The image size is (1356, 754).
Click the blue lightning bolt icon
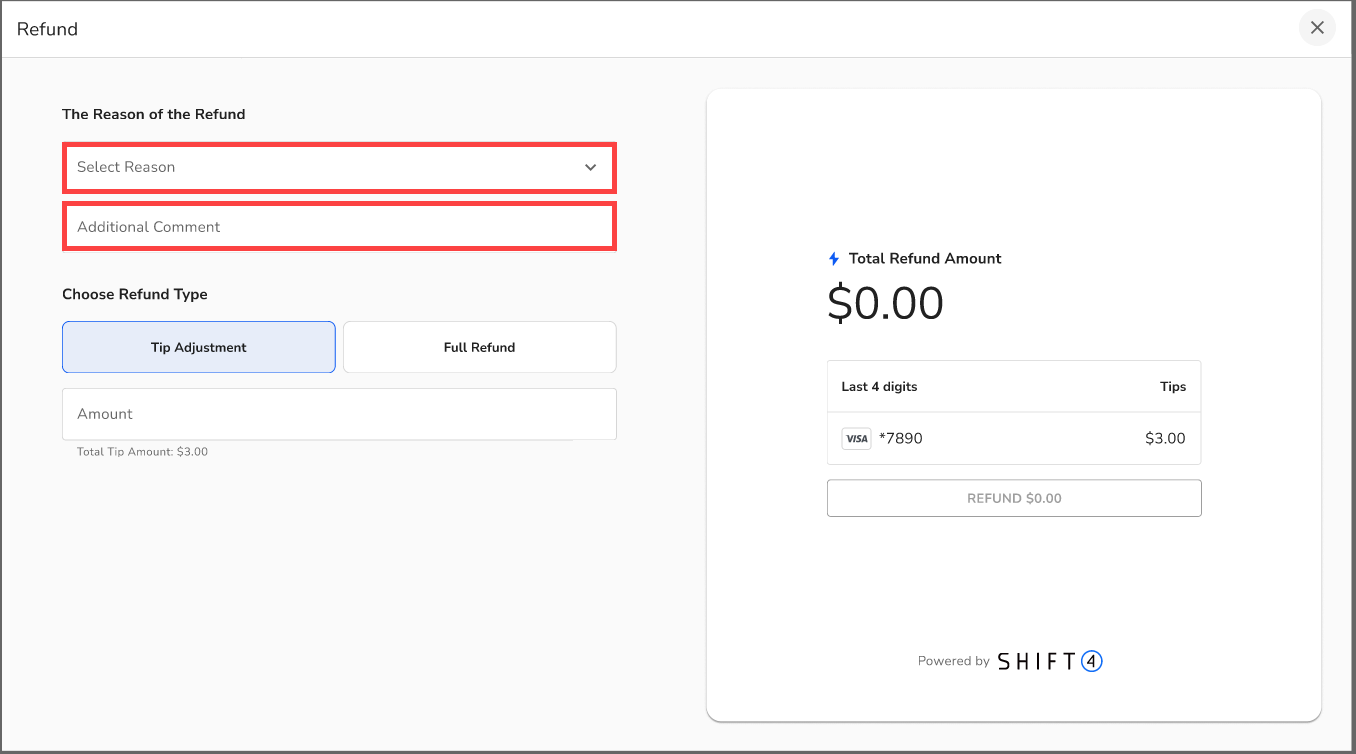click(x=834, y=259)
